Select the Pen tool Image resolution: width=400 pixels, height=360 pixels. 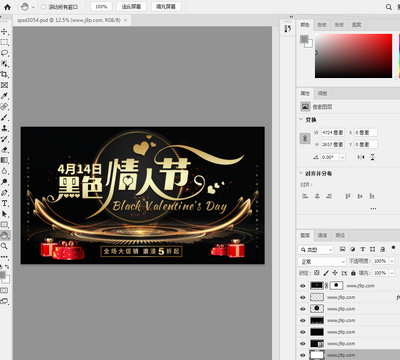pyautogui.click(x=4, y=193)
